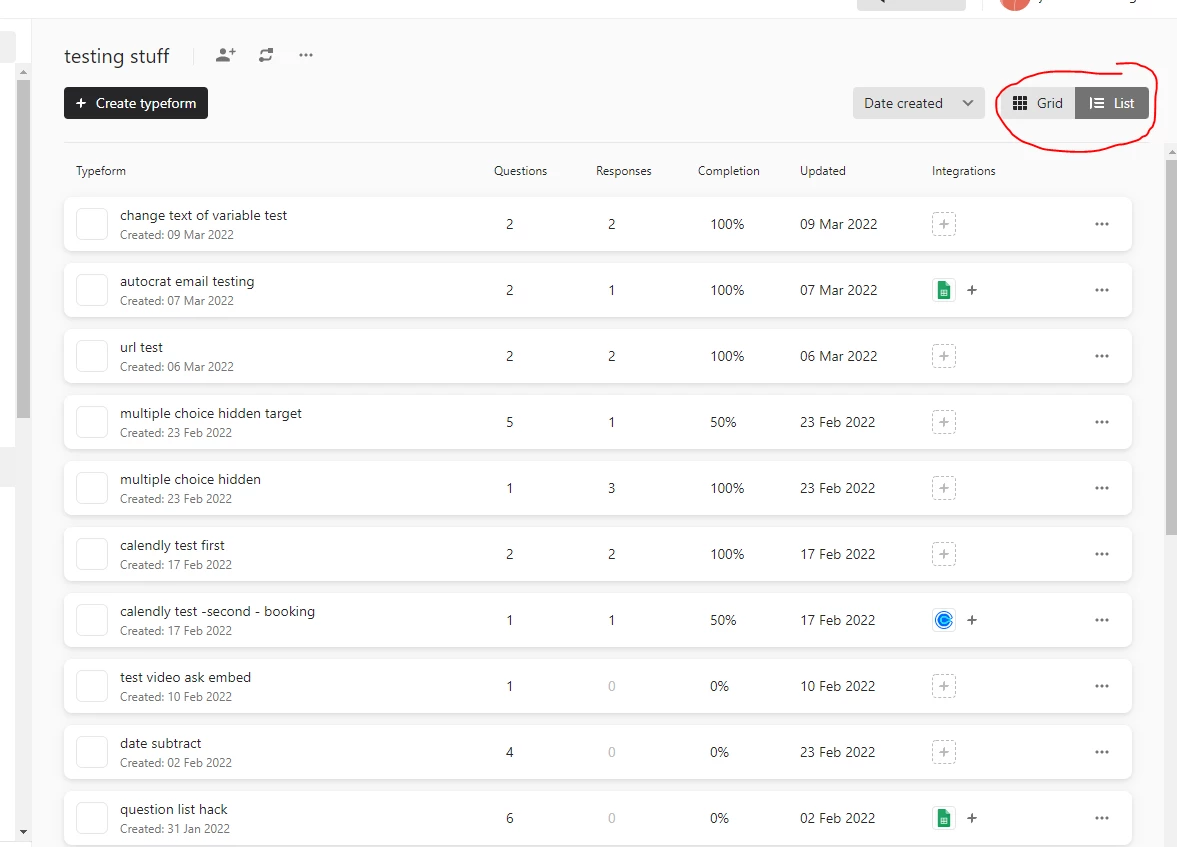The height and width of the screenshot is (847, 1177).
Task: Tick the checkbox for date subtract typeform
Action: coord(92,752)
